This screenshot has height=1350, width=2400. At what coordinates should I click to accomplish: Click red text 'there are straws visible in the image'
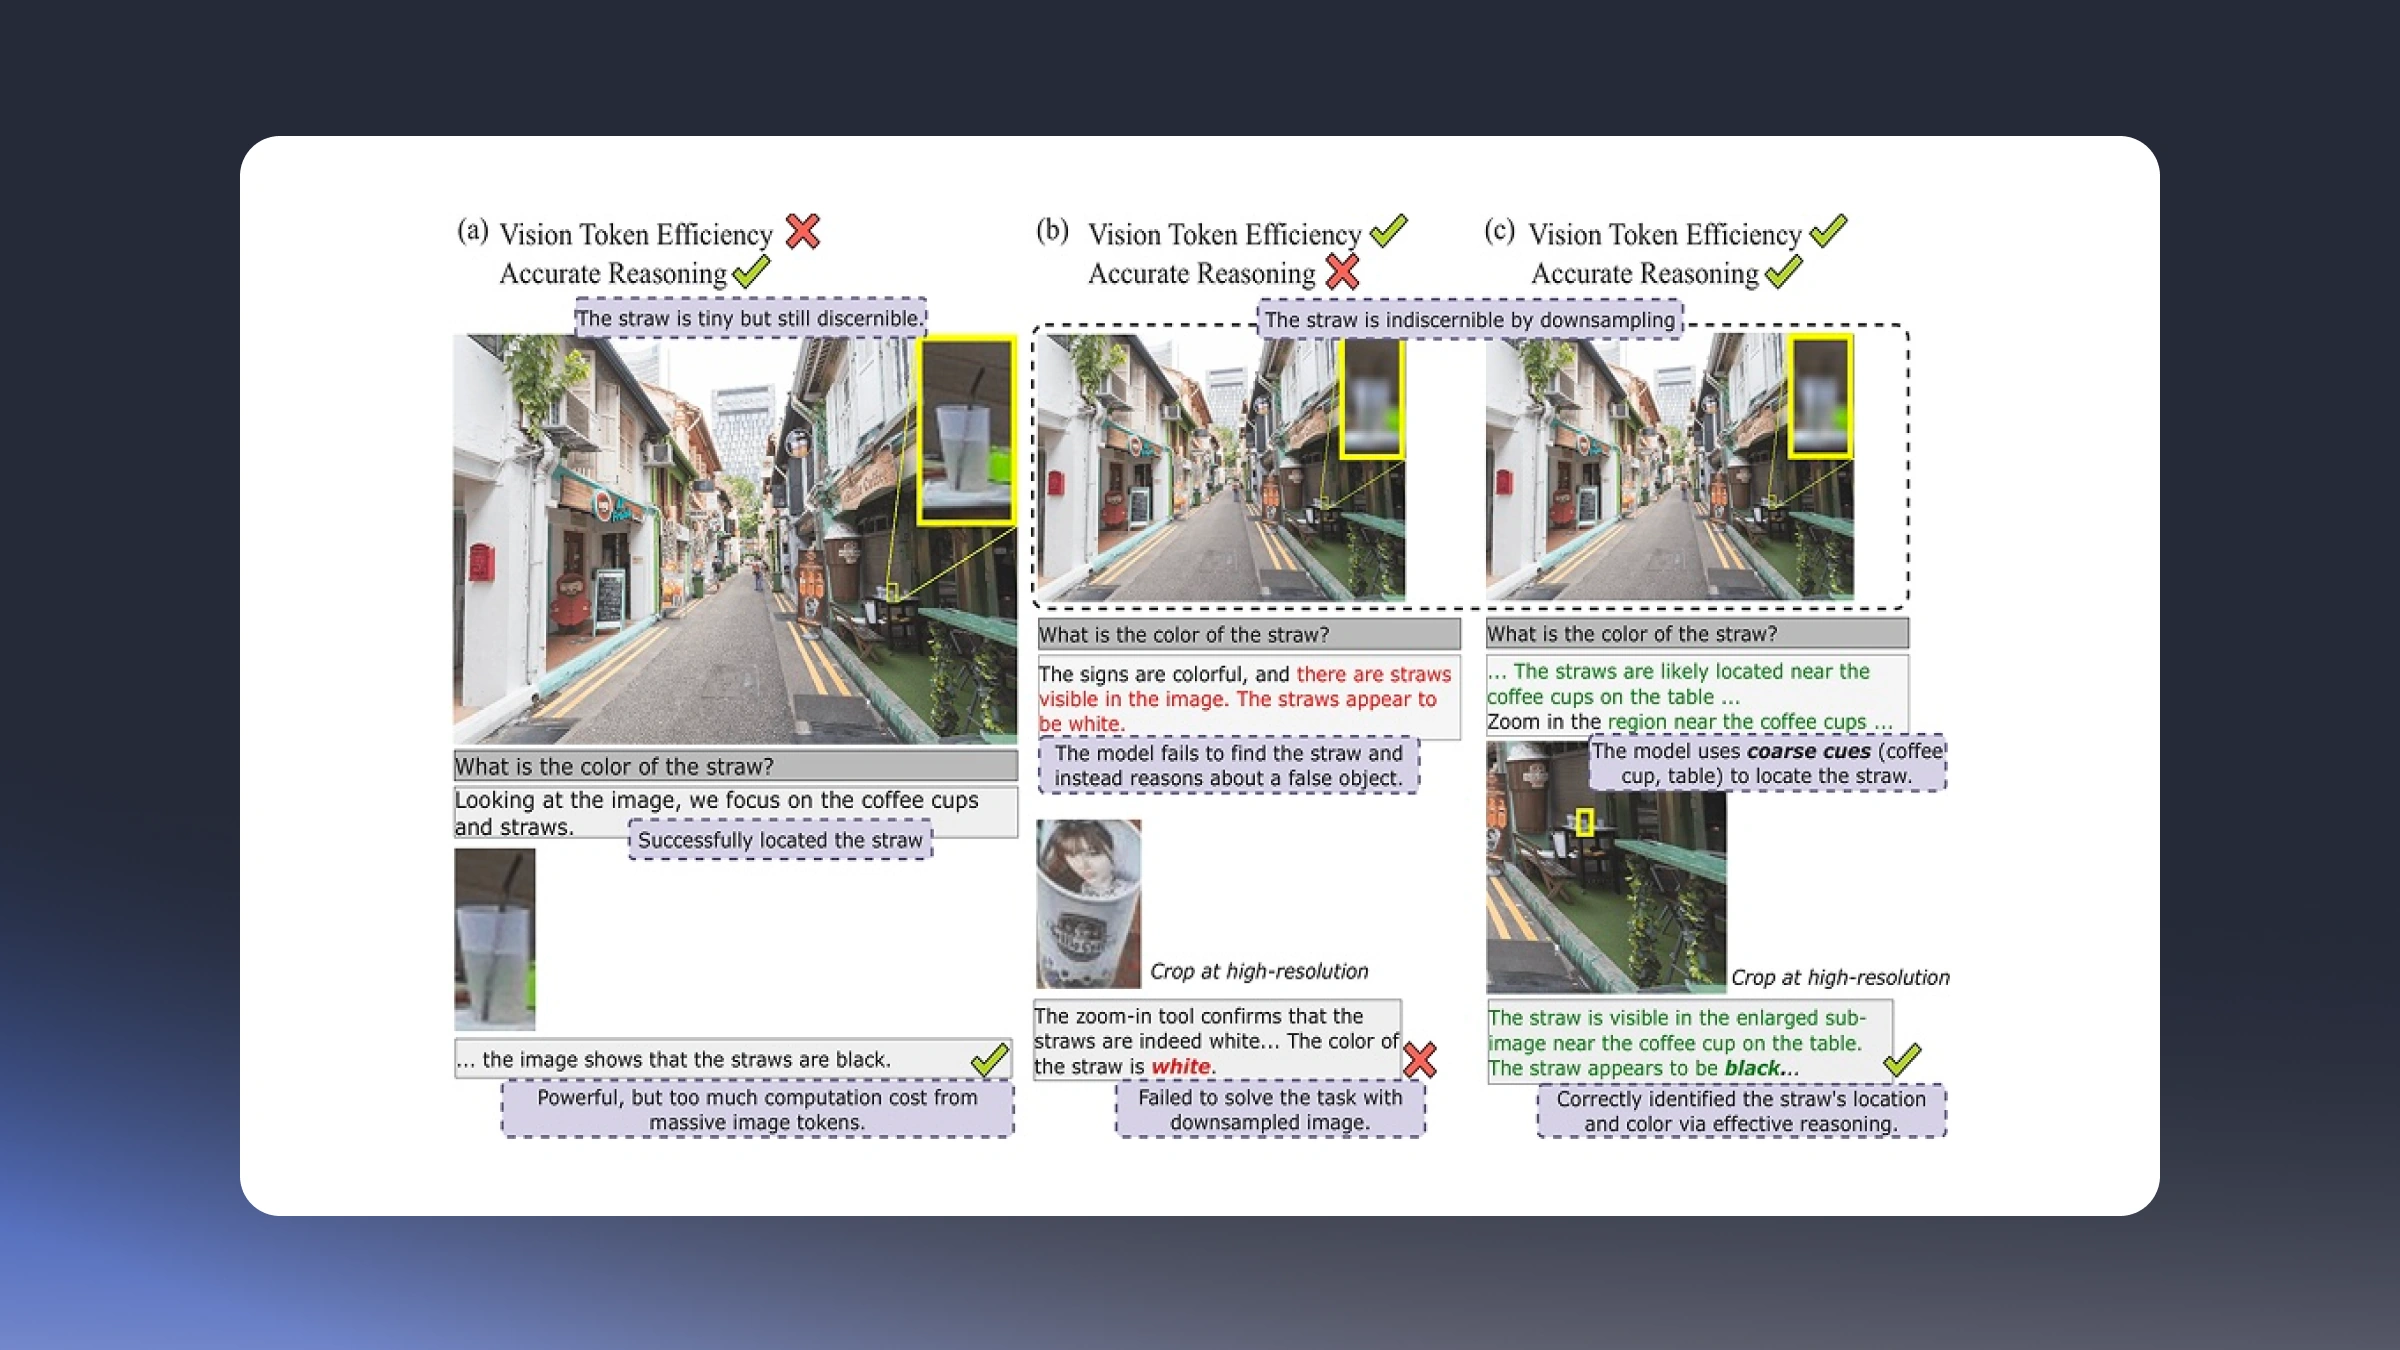click(x=1245, y=687)
